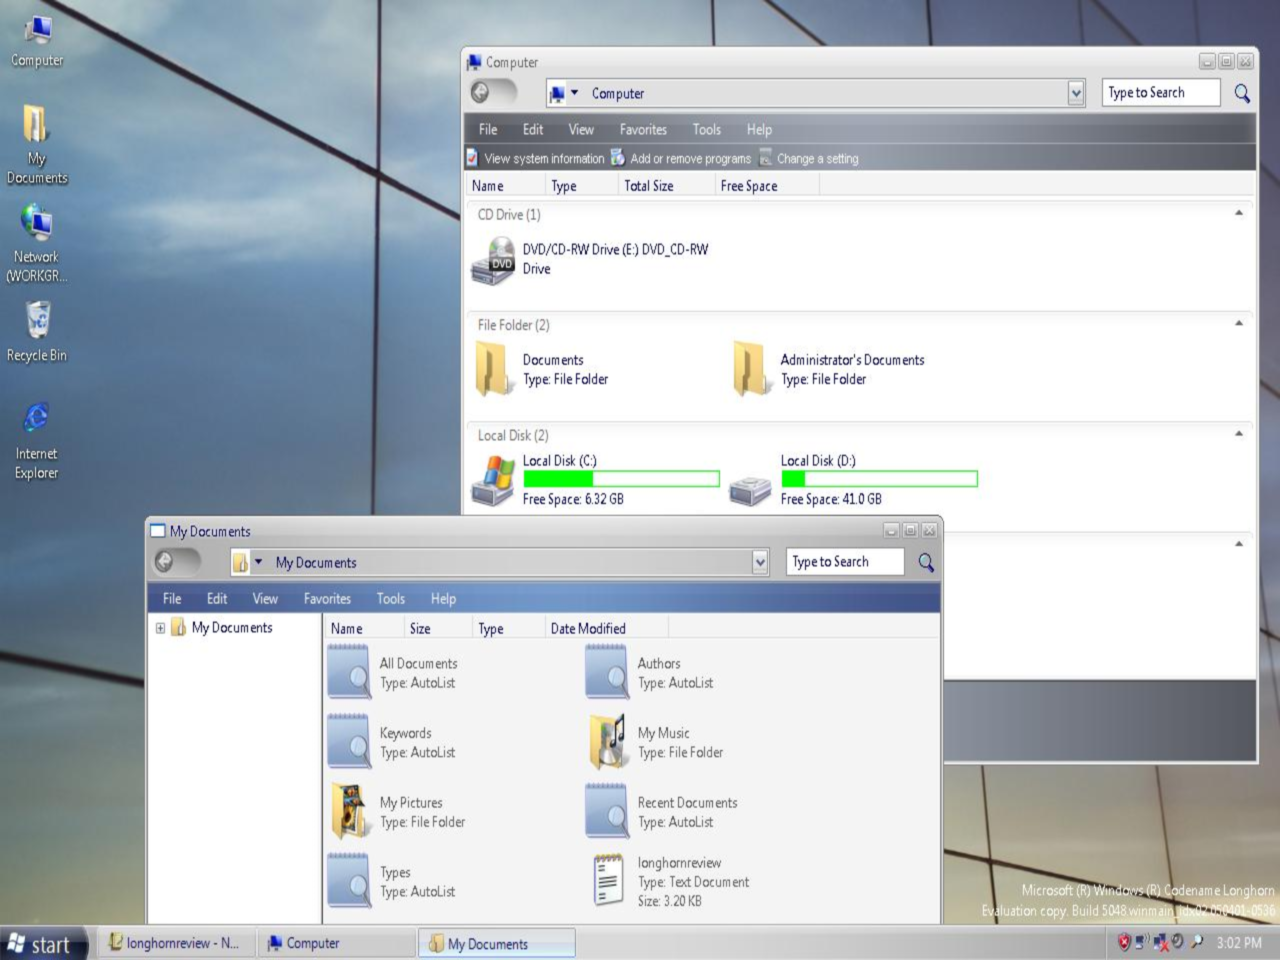Click the security shield tray icon

point(1124,942)
